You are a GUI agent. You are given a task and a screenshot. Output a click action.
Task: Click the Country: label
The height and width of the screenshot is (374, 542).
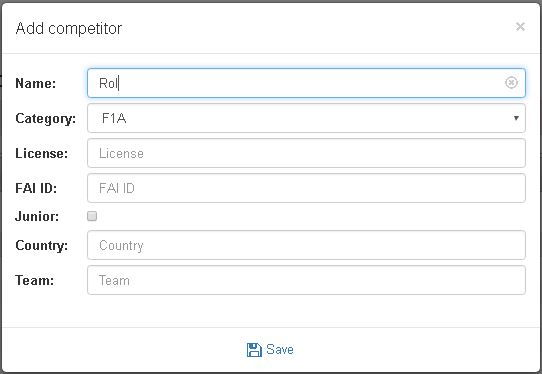pos(41,246)
